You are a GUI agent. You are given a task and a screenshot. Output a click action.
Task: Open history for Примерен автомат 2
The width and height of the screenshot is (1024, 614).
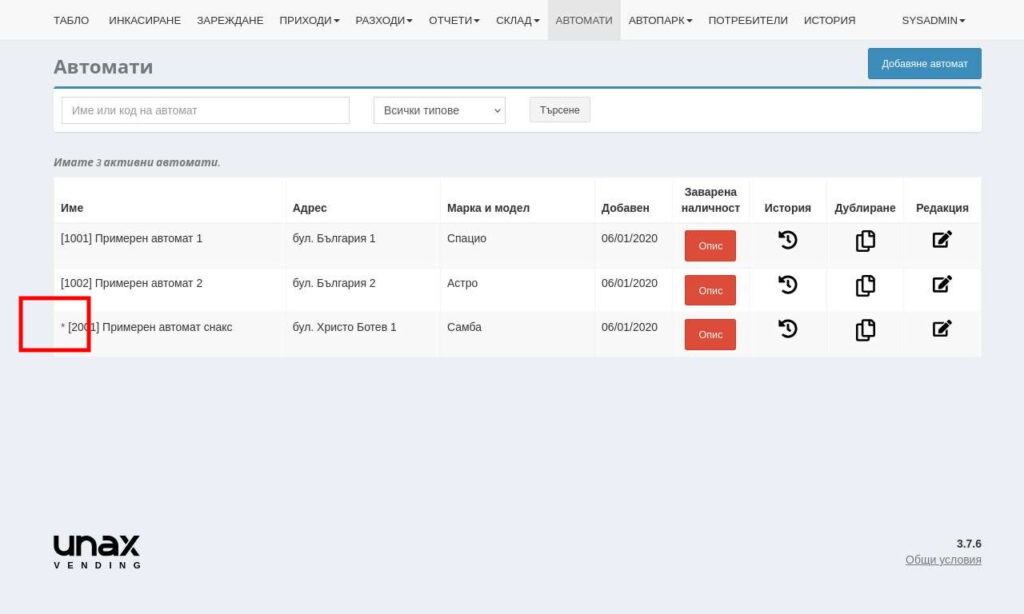(788, 284)
